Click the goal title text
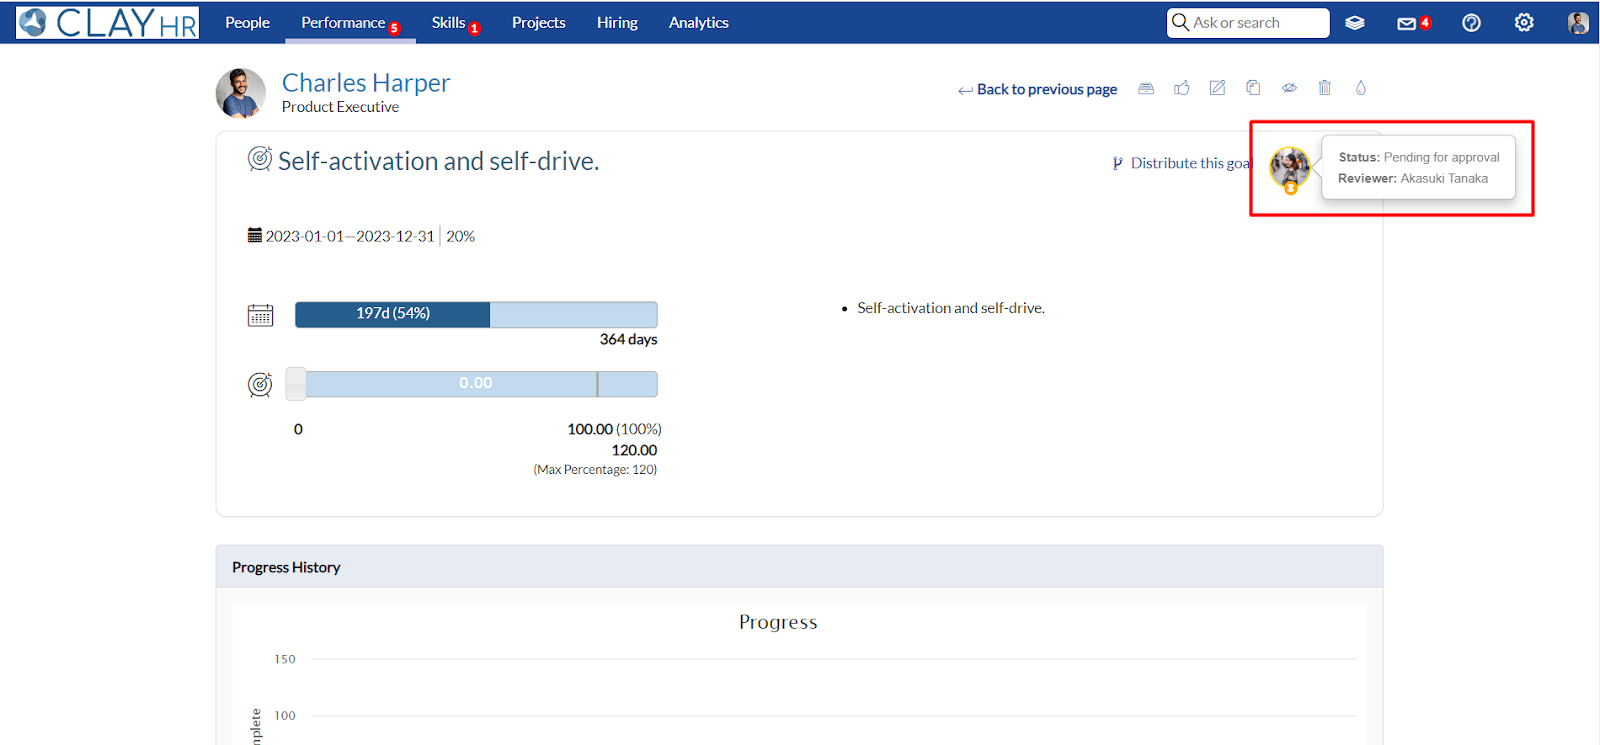Viewport: 1600px width, 745px height. (438, 161)
